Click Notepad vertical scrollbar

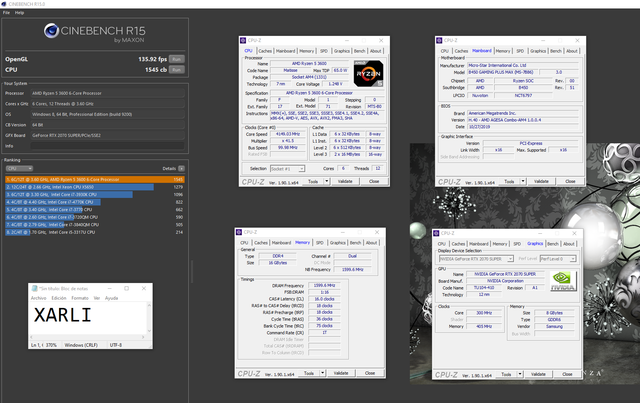pyautogui.click(x=149, y=318)
